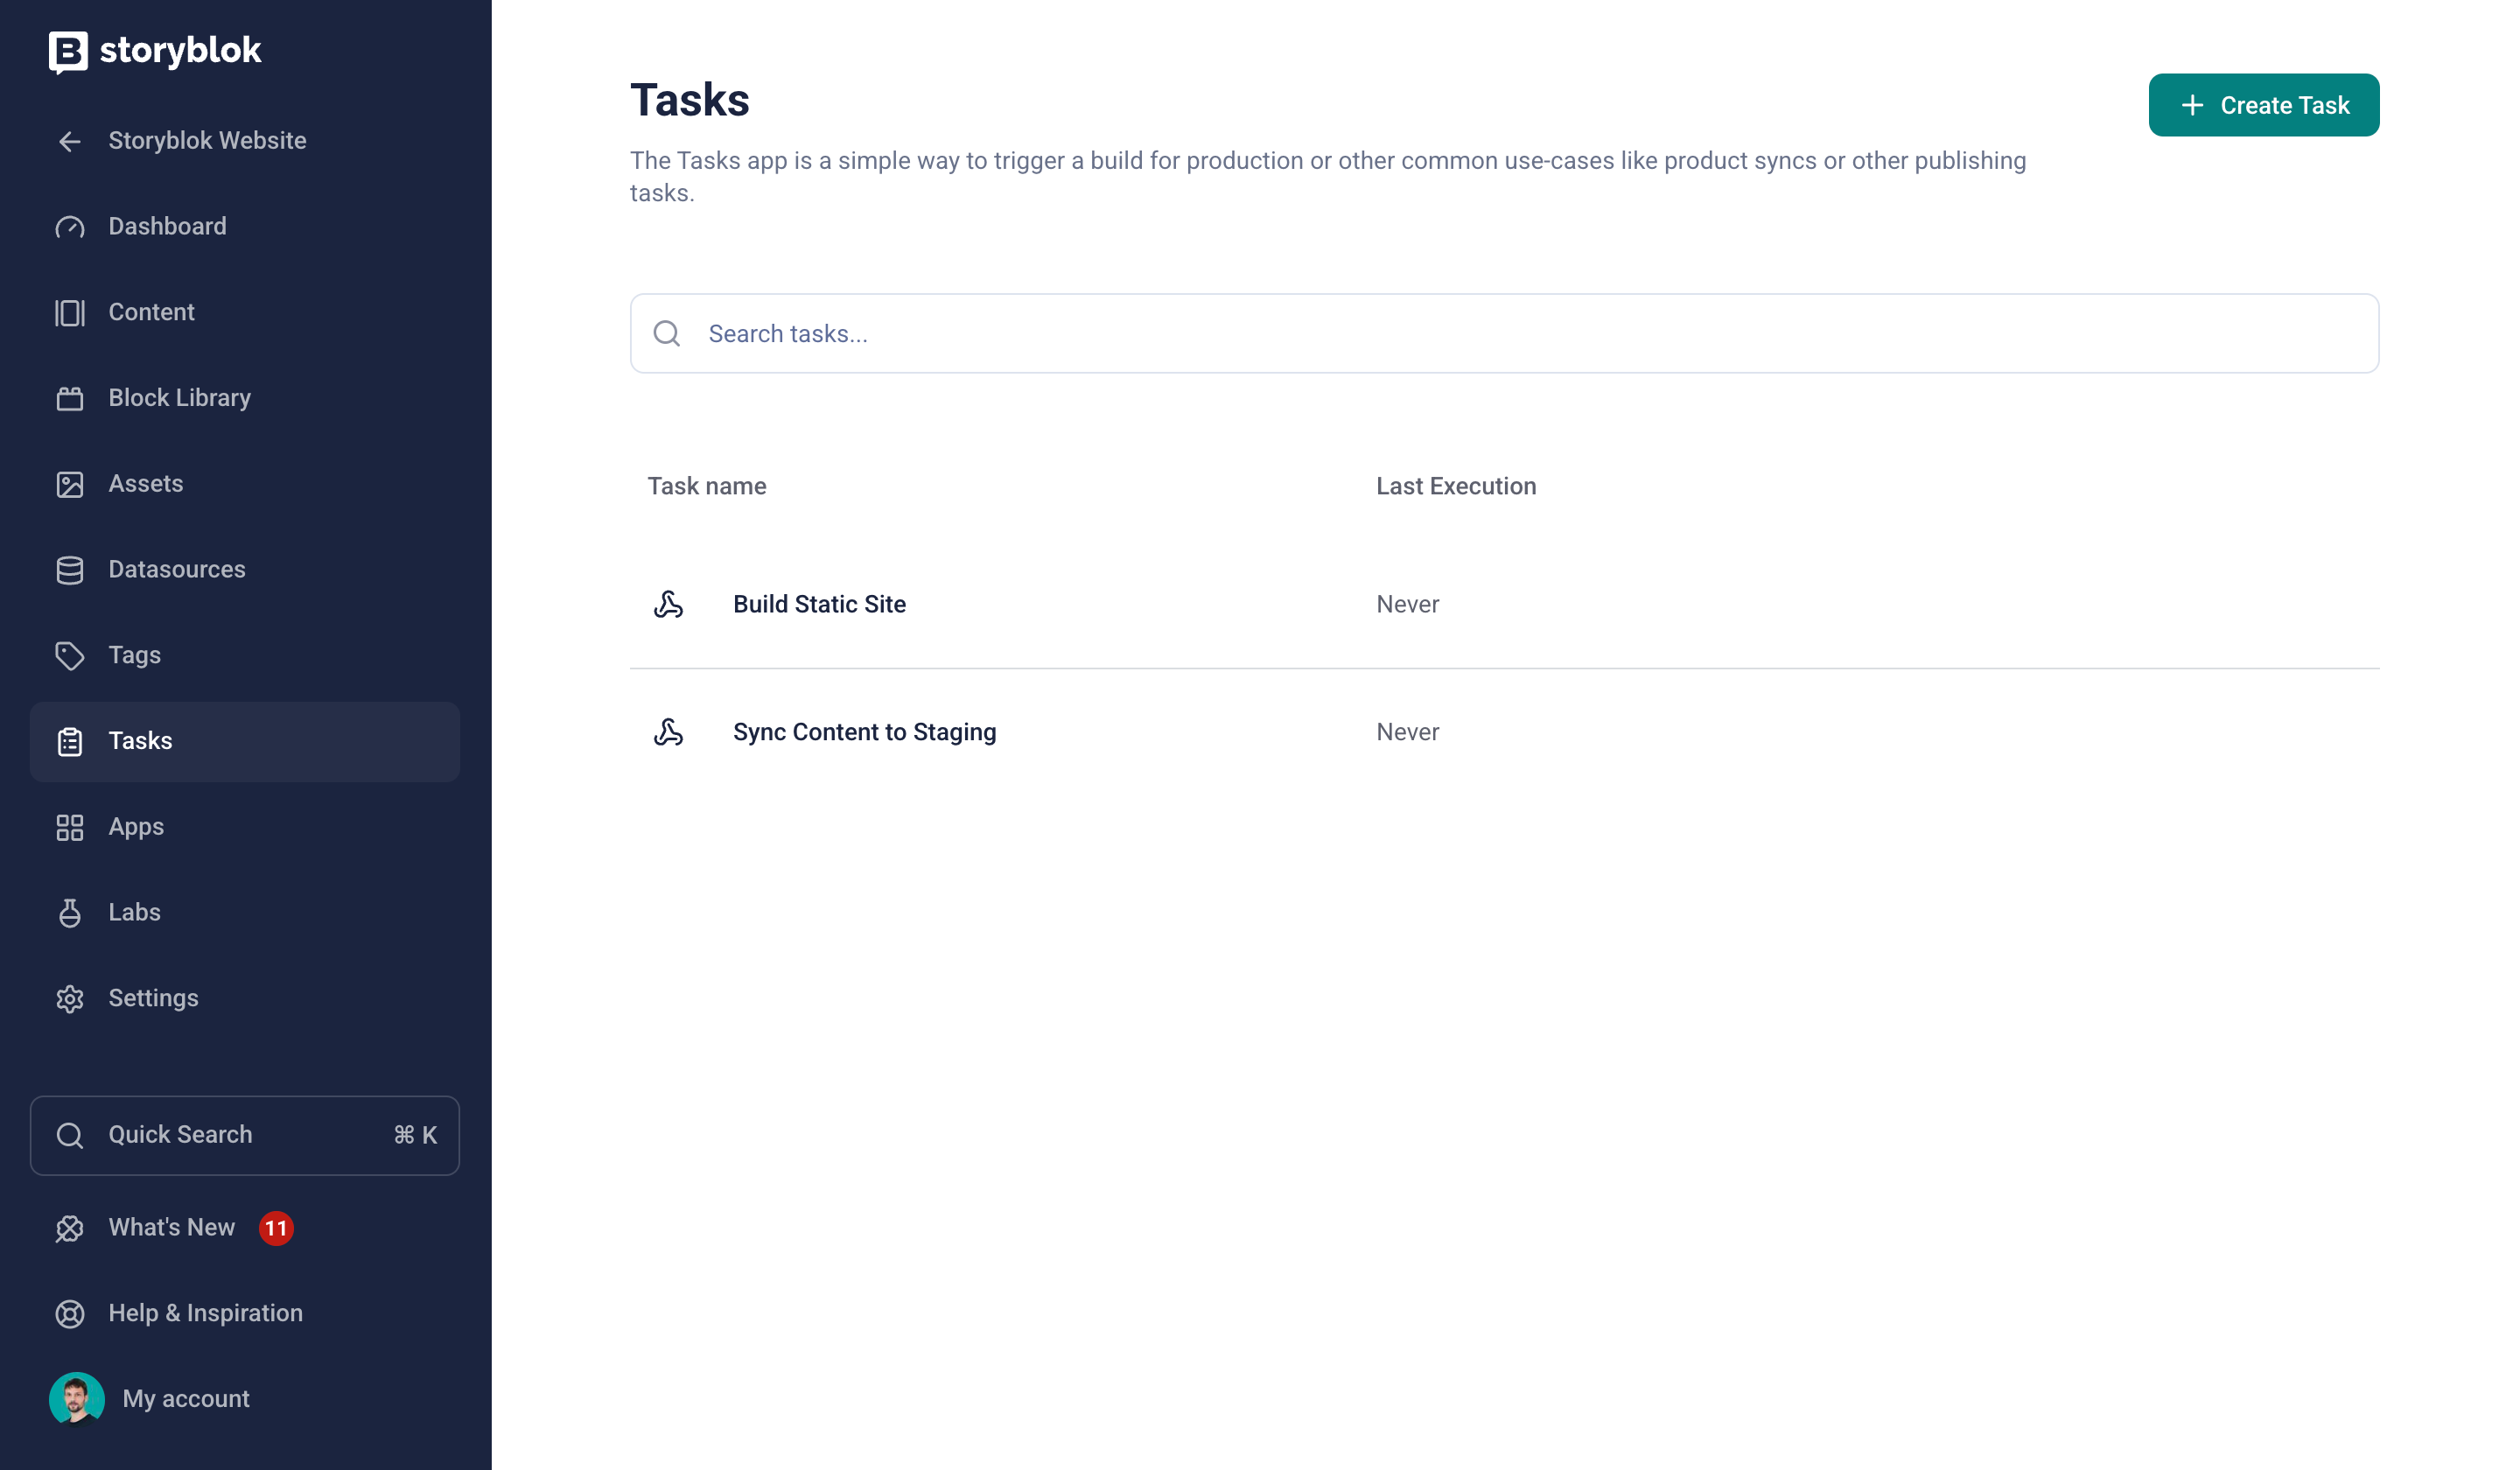The width and height of the screenshot is (2520, 1470).
Task: Select Tags in the sidebar
Action: pyautogui.click(x=245, y=656)
